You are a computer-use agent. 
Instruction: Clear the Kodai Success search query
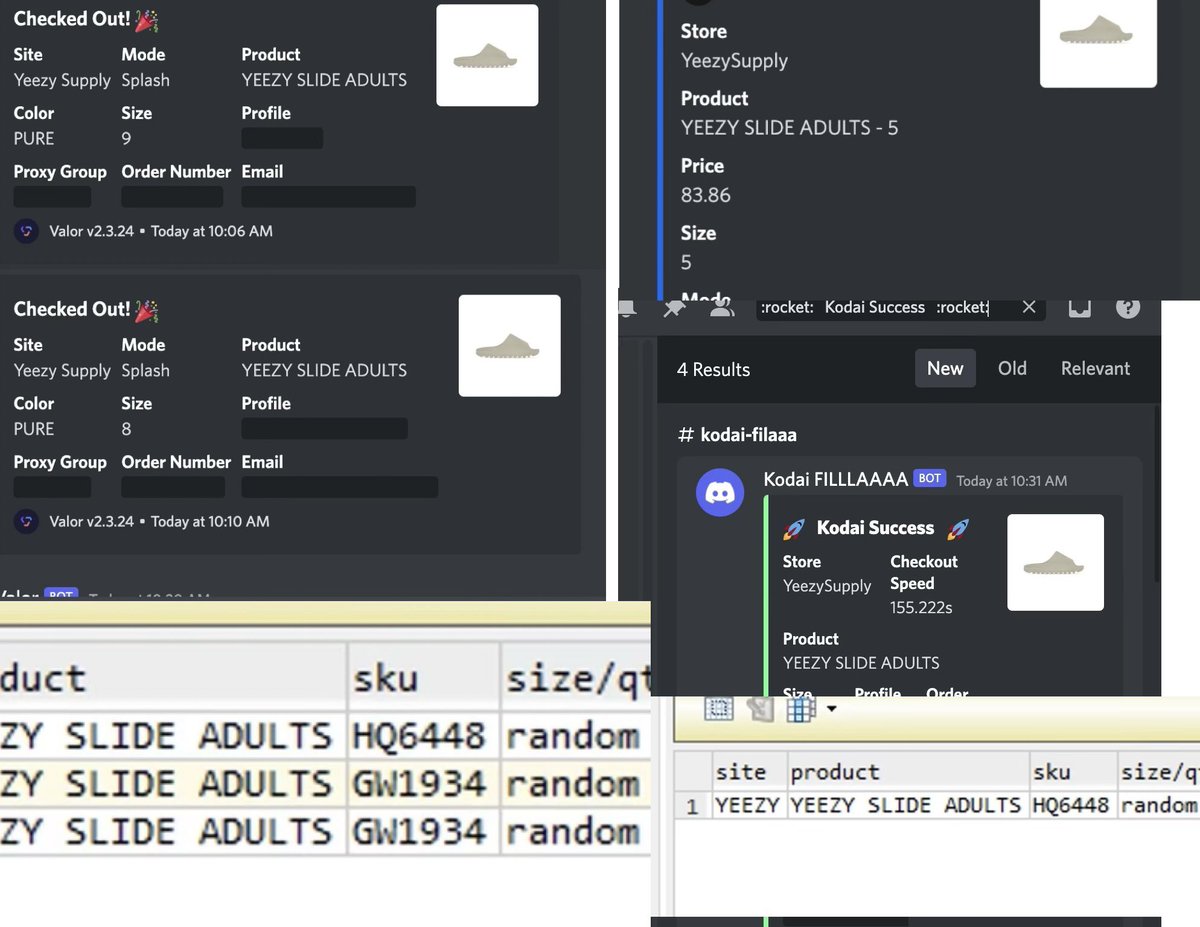point(1029,308)
